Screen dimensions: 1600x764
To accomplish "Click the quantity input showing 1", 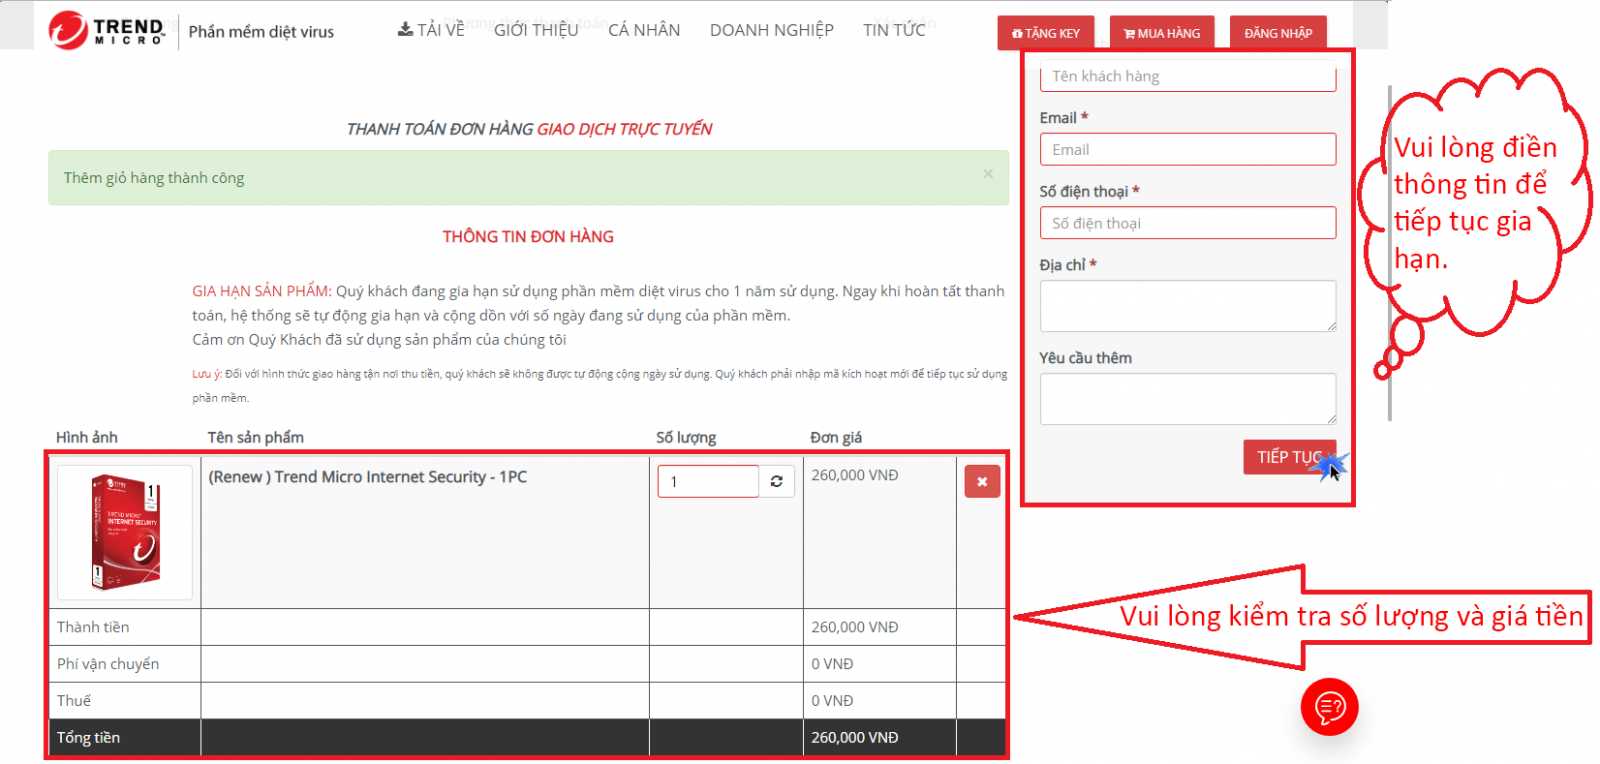I will (x=708, y=482).
